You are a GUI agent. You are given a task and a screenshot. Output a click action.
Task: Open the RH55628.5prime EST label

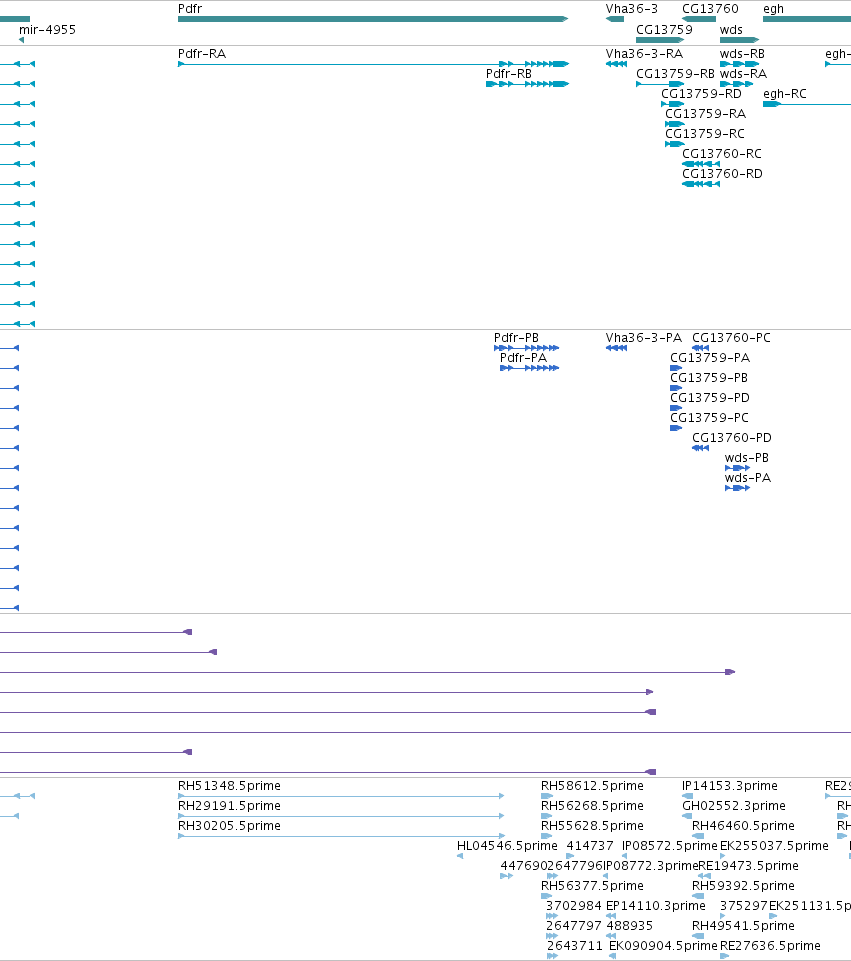(592, 826)
